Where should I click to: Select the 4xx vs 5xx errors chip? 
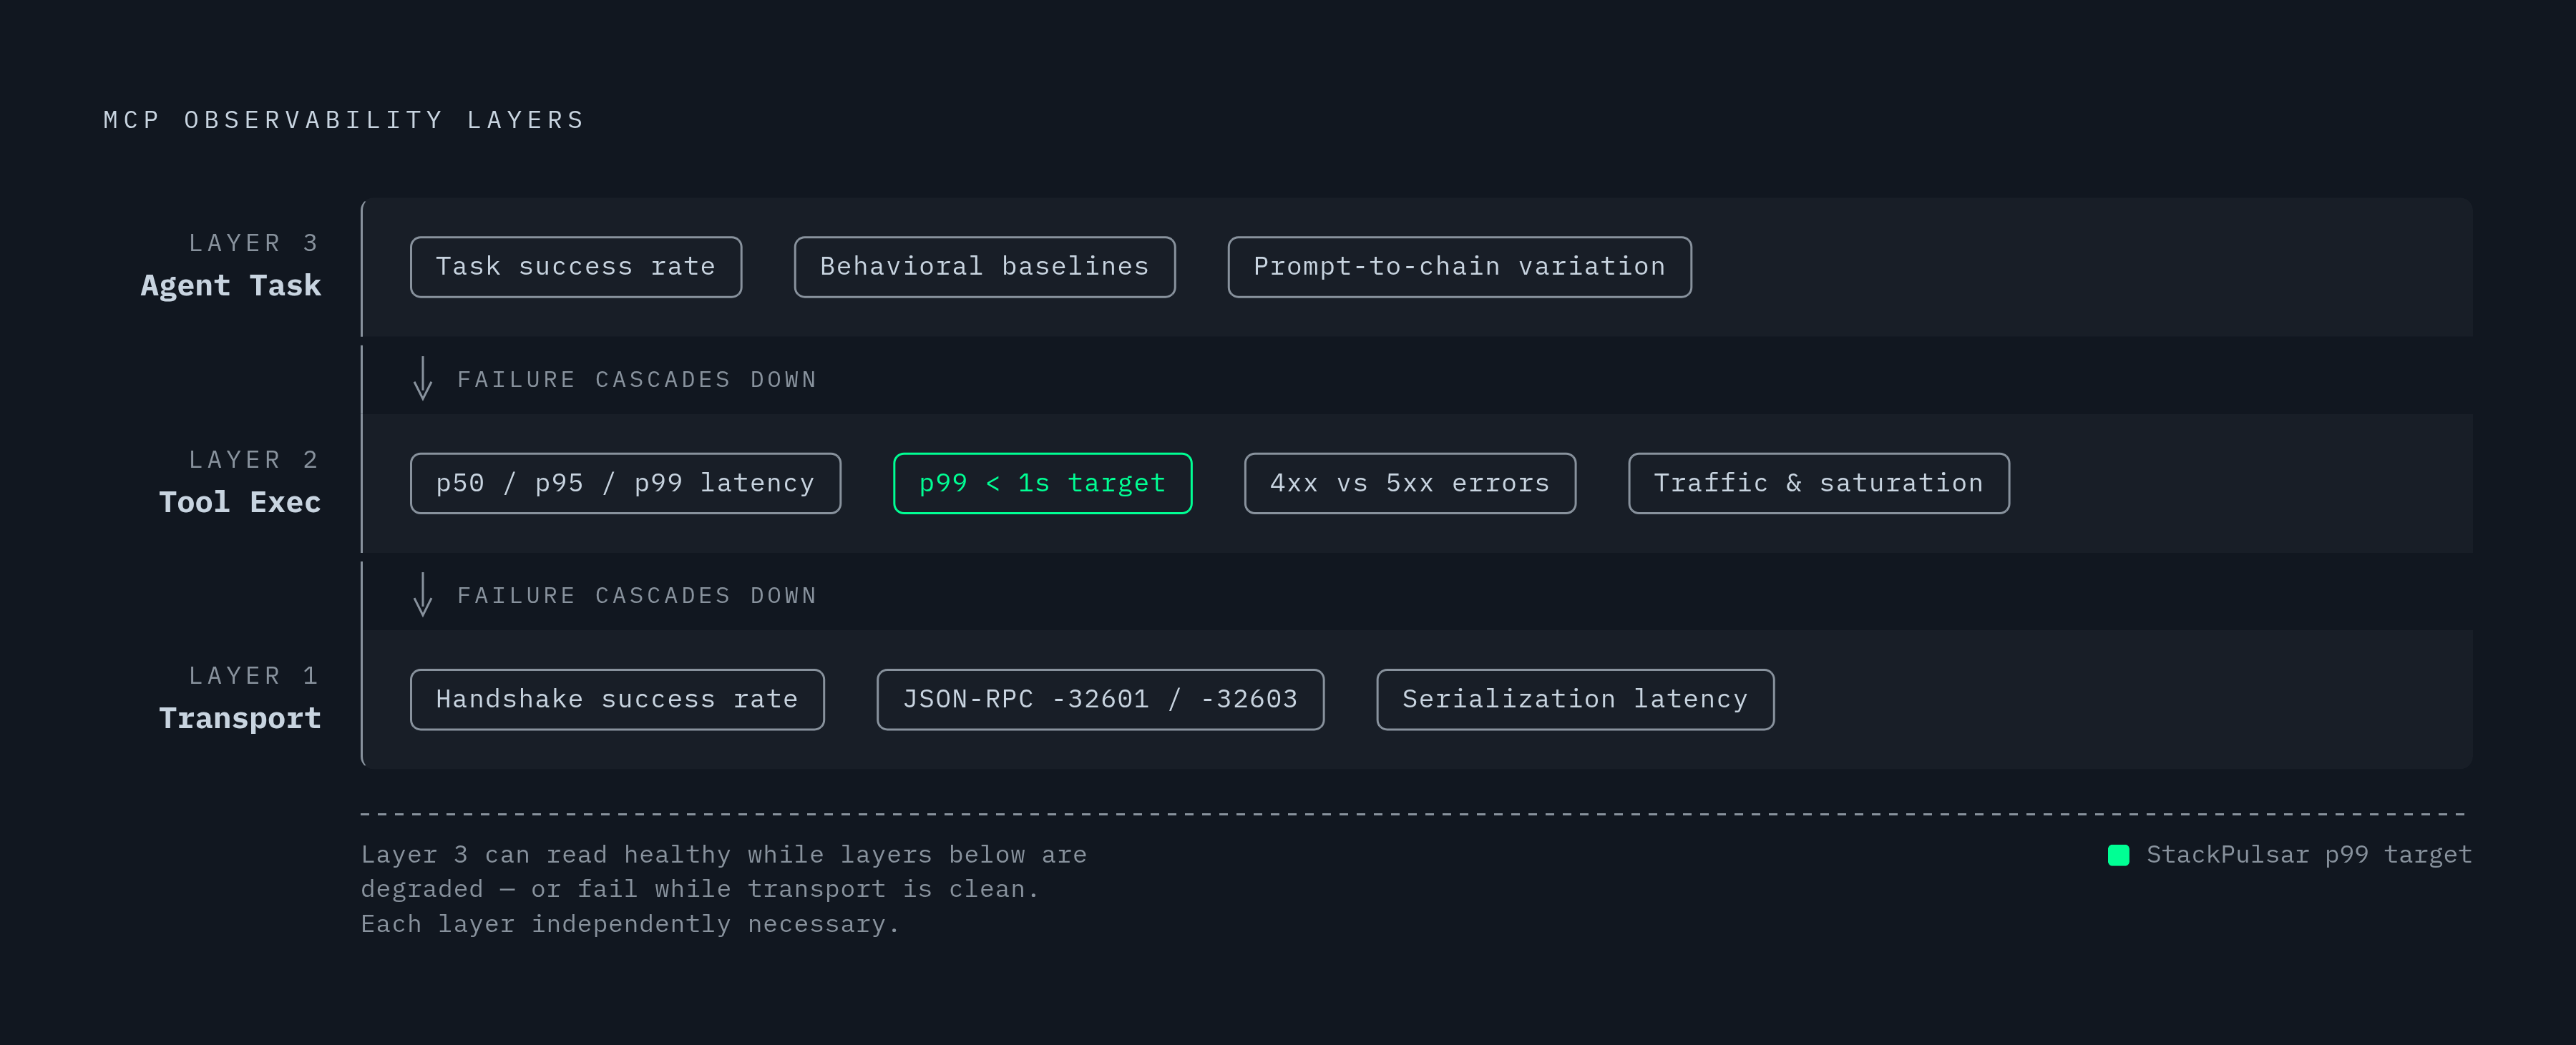1410,483
